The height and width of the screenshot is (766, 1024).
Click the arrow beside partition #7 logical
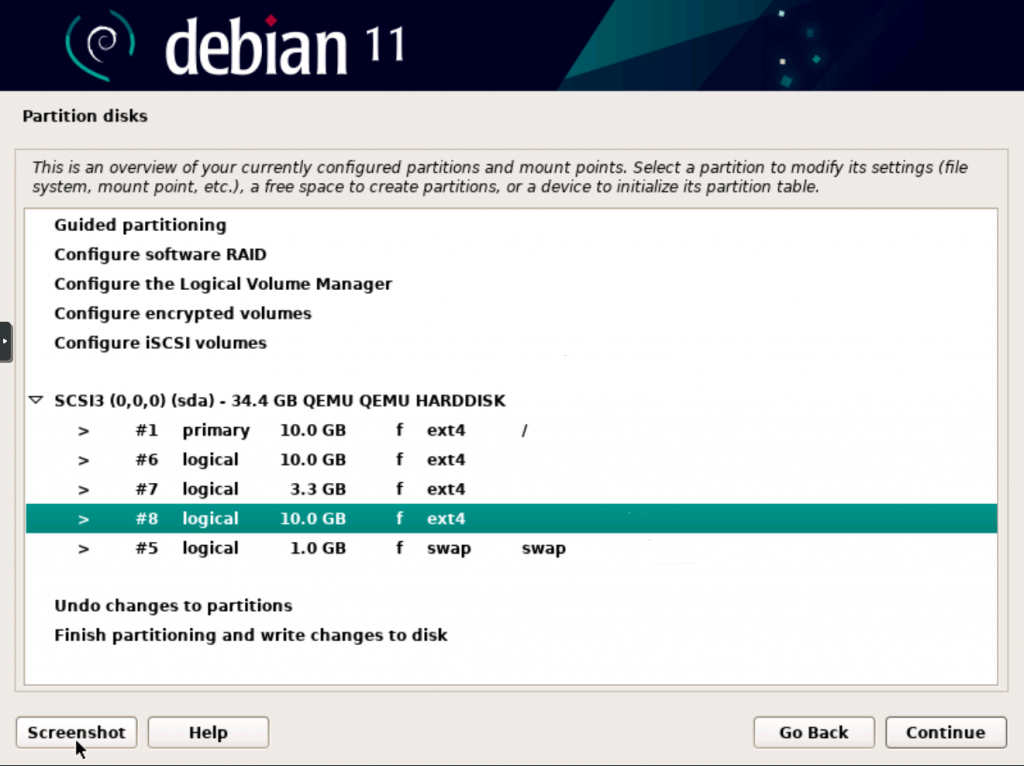point(84,490)
